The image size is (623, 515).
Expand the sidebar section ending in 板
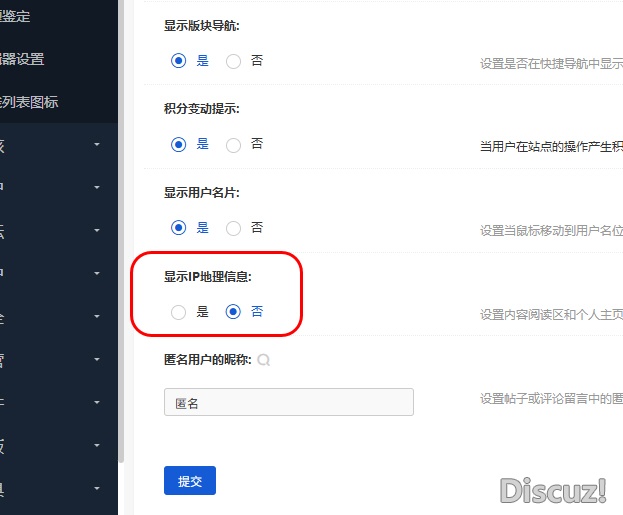[50, 446]
